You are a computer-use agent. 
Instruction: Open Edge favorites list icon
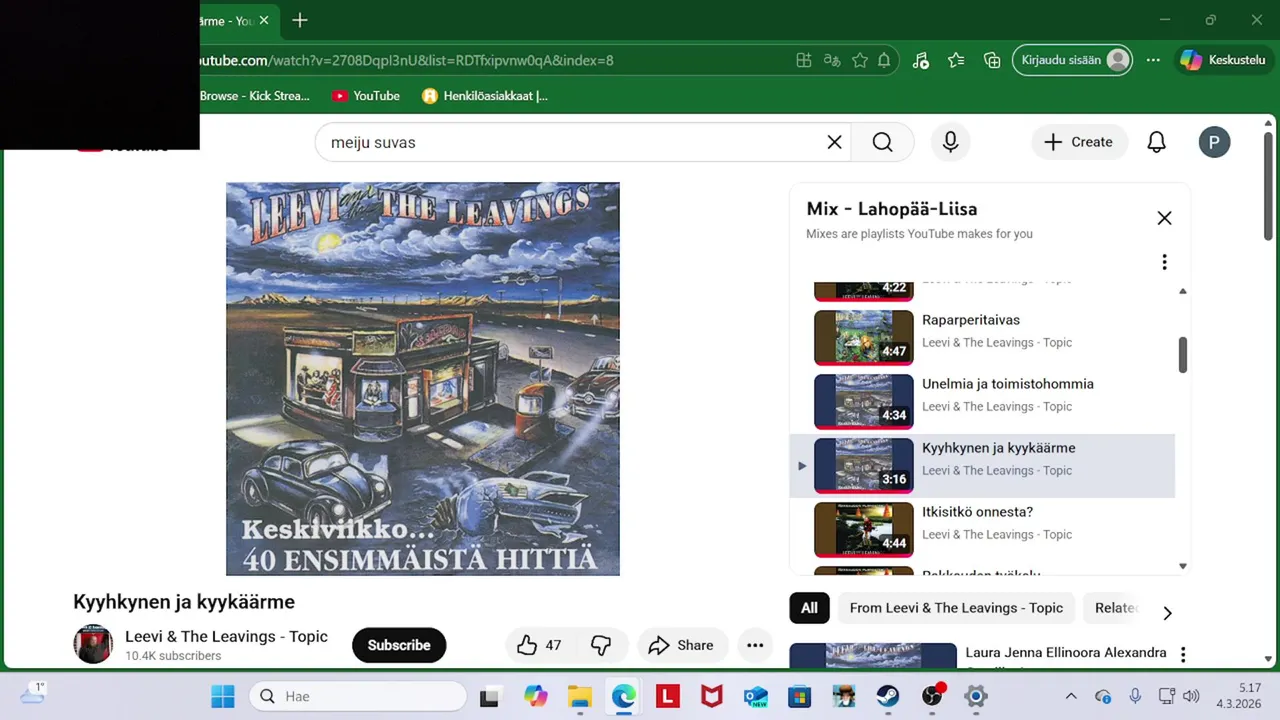tap(956, 60)
